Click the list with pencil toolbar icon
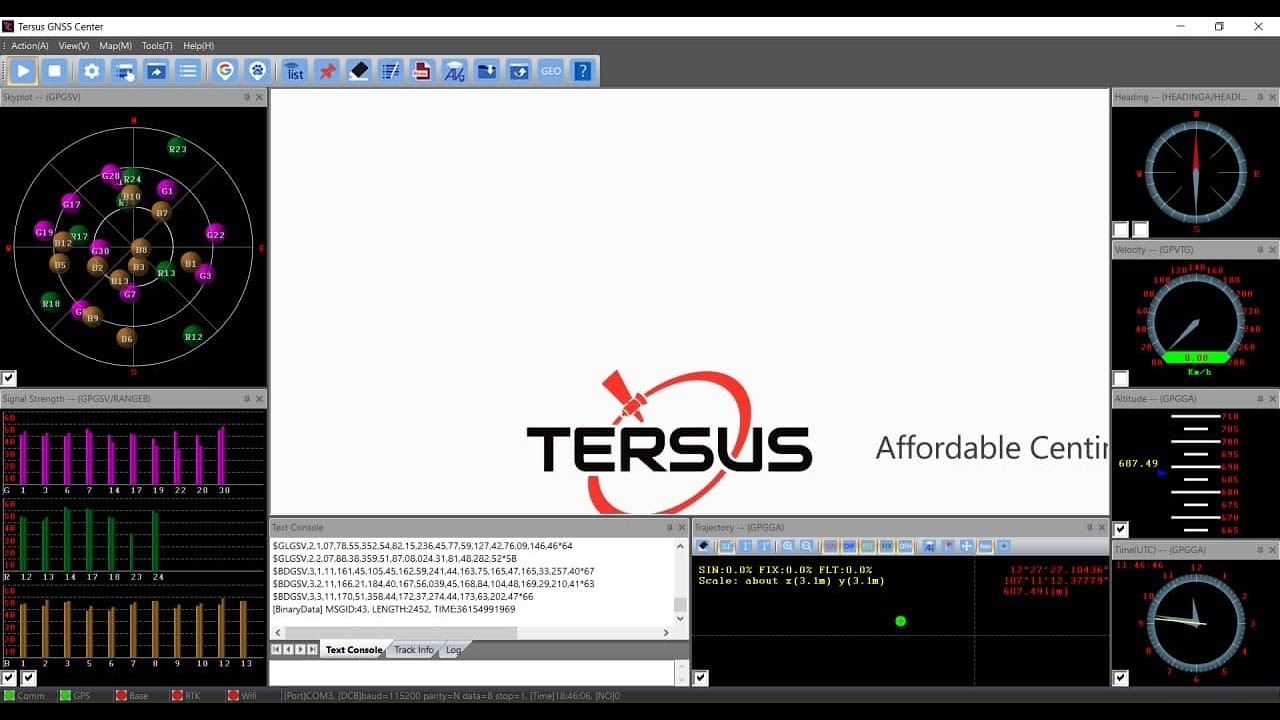This screenshot has width=1280, height=720. click(x=390, y=70)
